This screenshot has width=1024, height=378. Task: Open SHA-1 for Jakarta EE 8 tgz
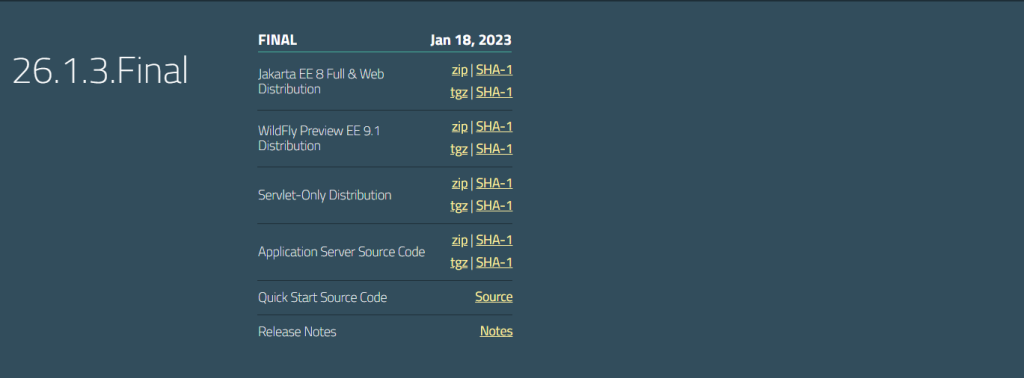click(494, 92)
